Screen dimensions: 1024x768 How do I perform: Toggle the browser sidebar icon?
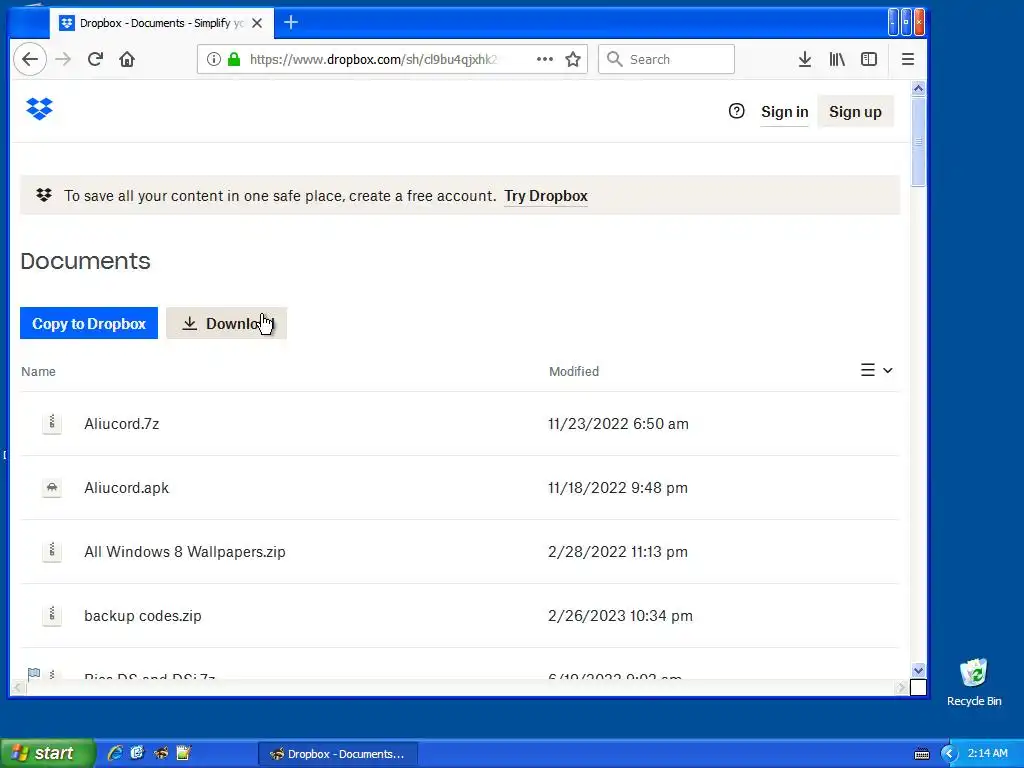pyautogui.click(x=869, y=59)
